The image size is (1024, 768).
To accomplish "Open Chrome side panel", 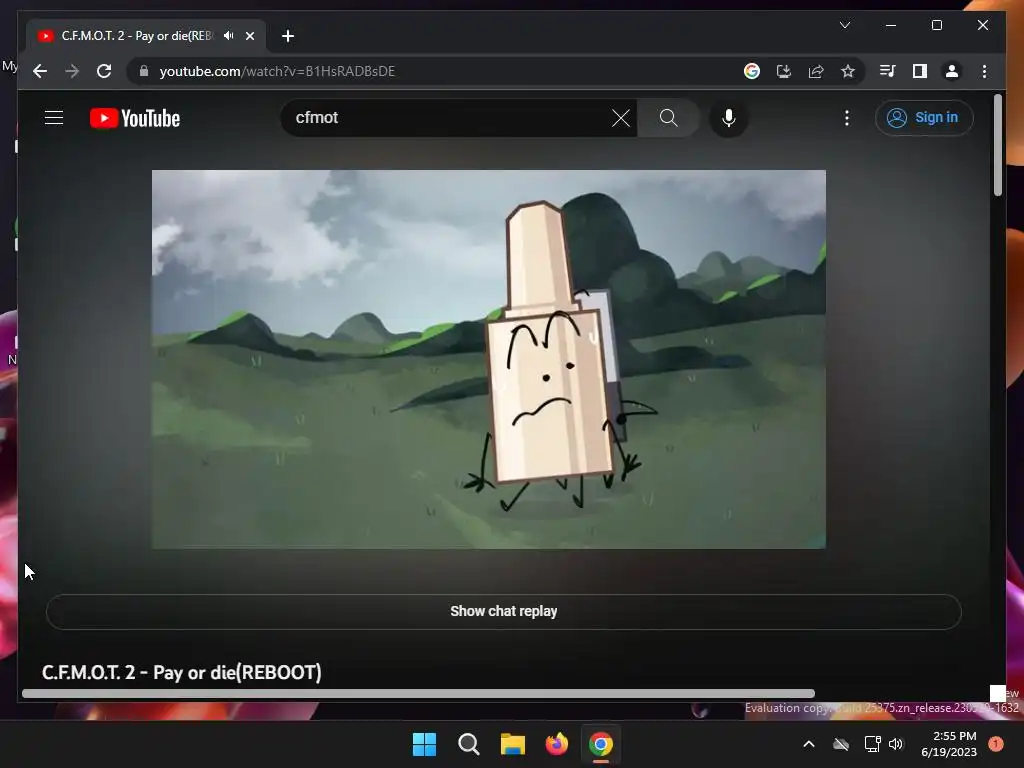I will pyautogui.click(x=920, y=71).
